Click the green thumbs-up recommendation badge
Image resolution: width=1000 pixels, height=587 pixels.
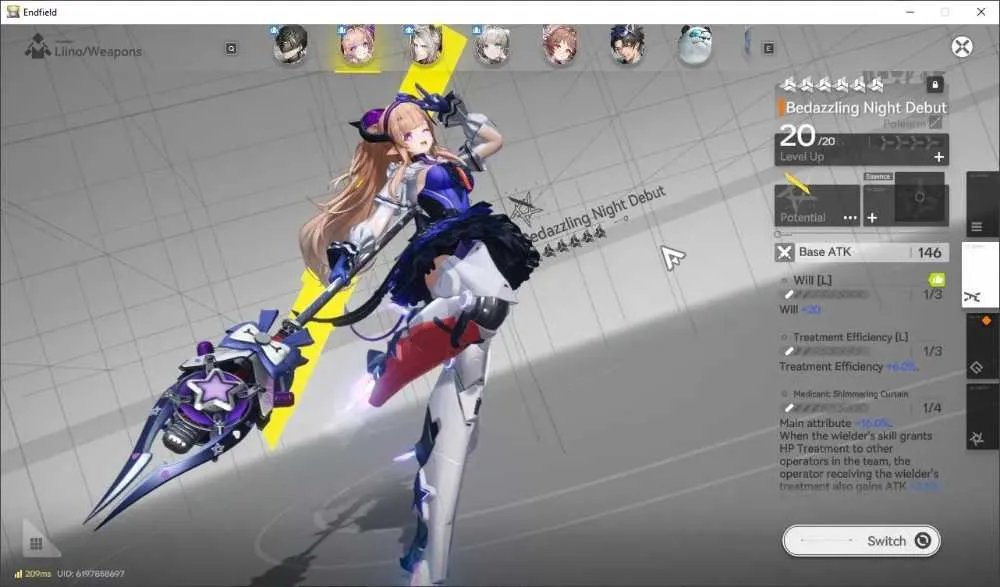pos(936,279)
